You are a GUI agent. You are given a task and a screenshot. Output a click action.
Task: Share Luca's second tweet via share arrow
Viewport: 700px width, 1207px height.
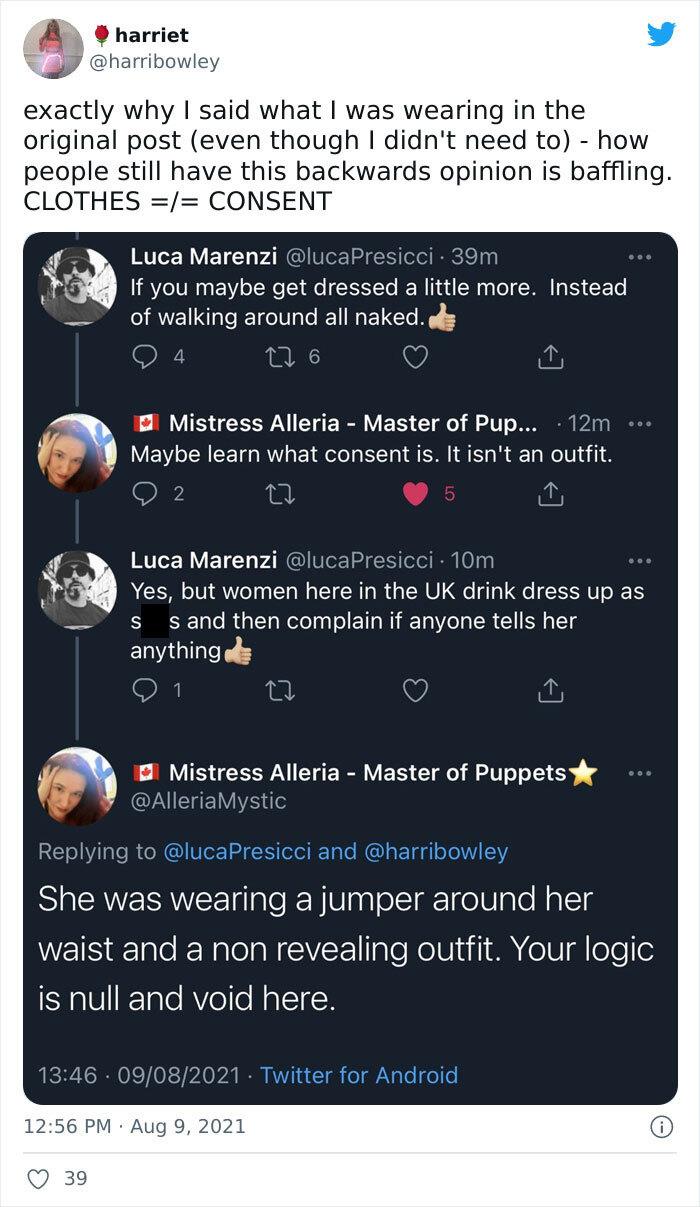(x=550, y=688)
